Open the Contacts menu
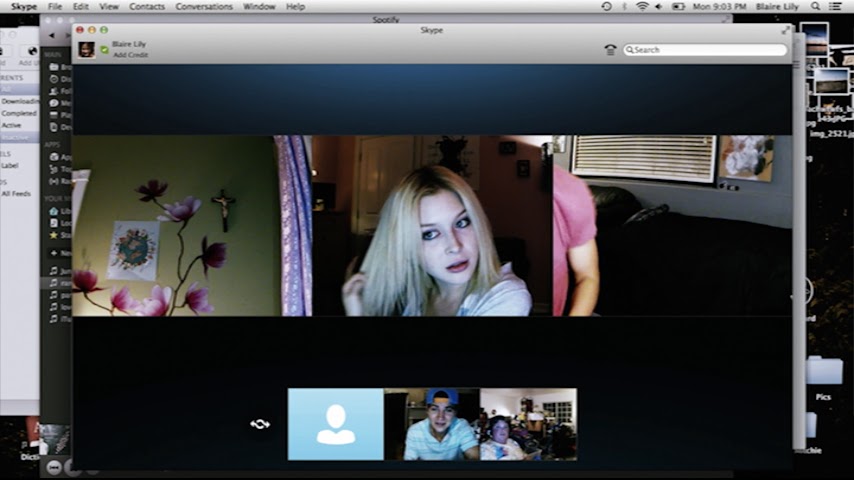This screenshot has width=854, height=480. tap(147, 6)
